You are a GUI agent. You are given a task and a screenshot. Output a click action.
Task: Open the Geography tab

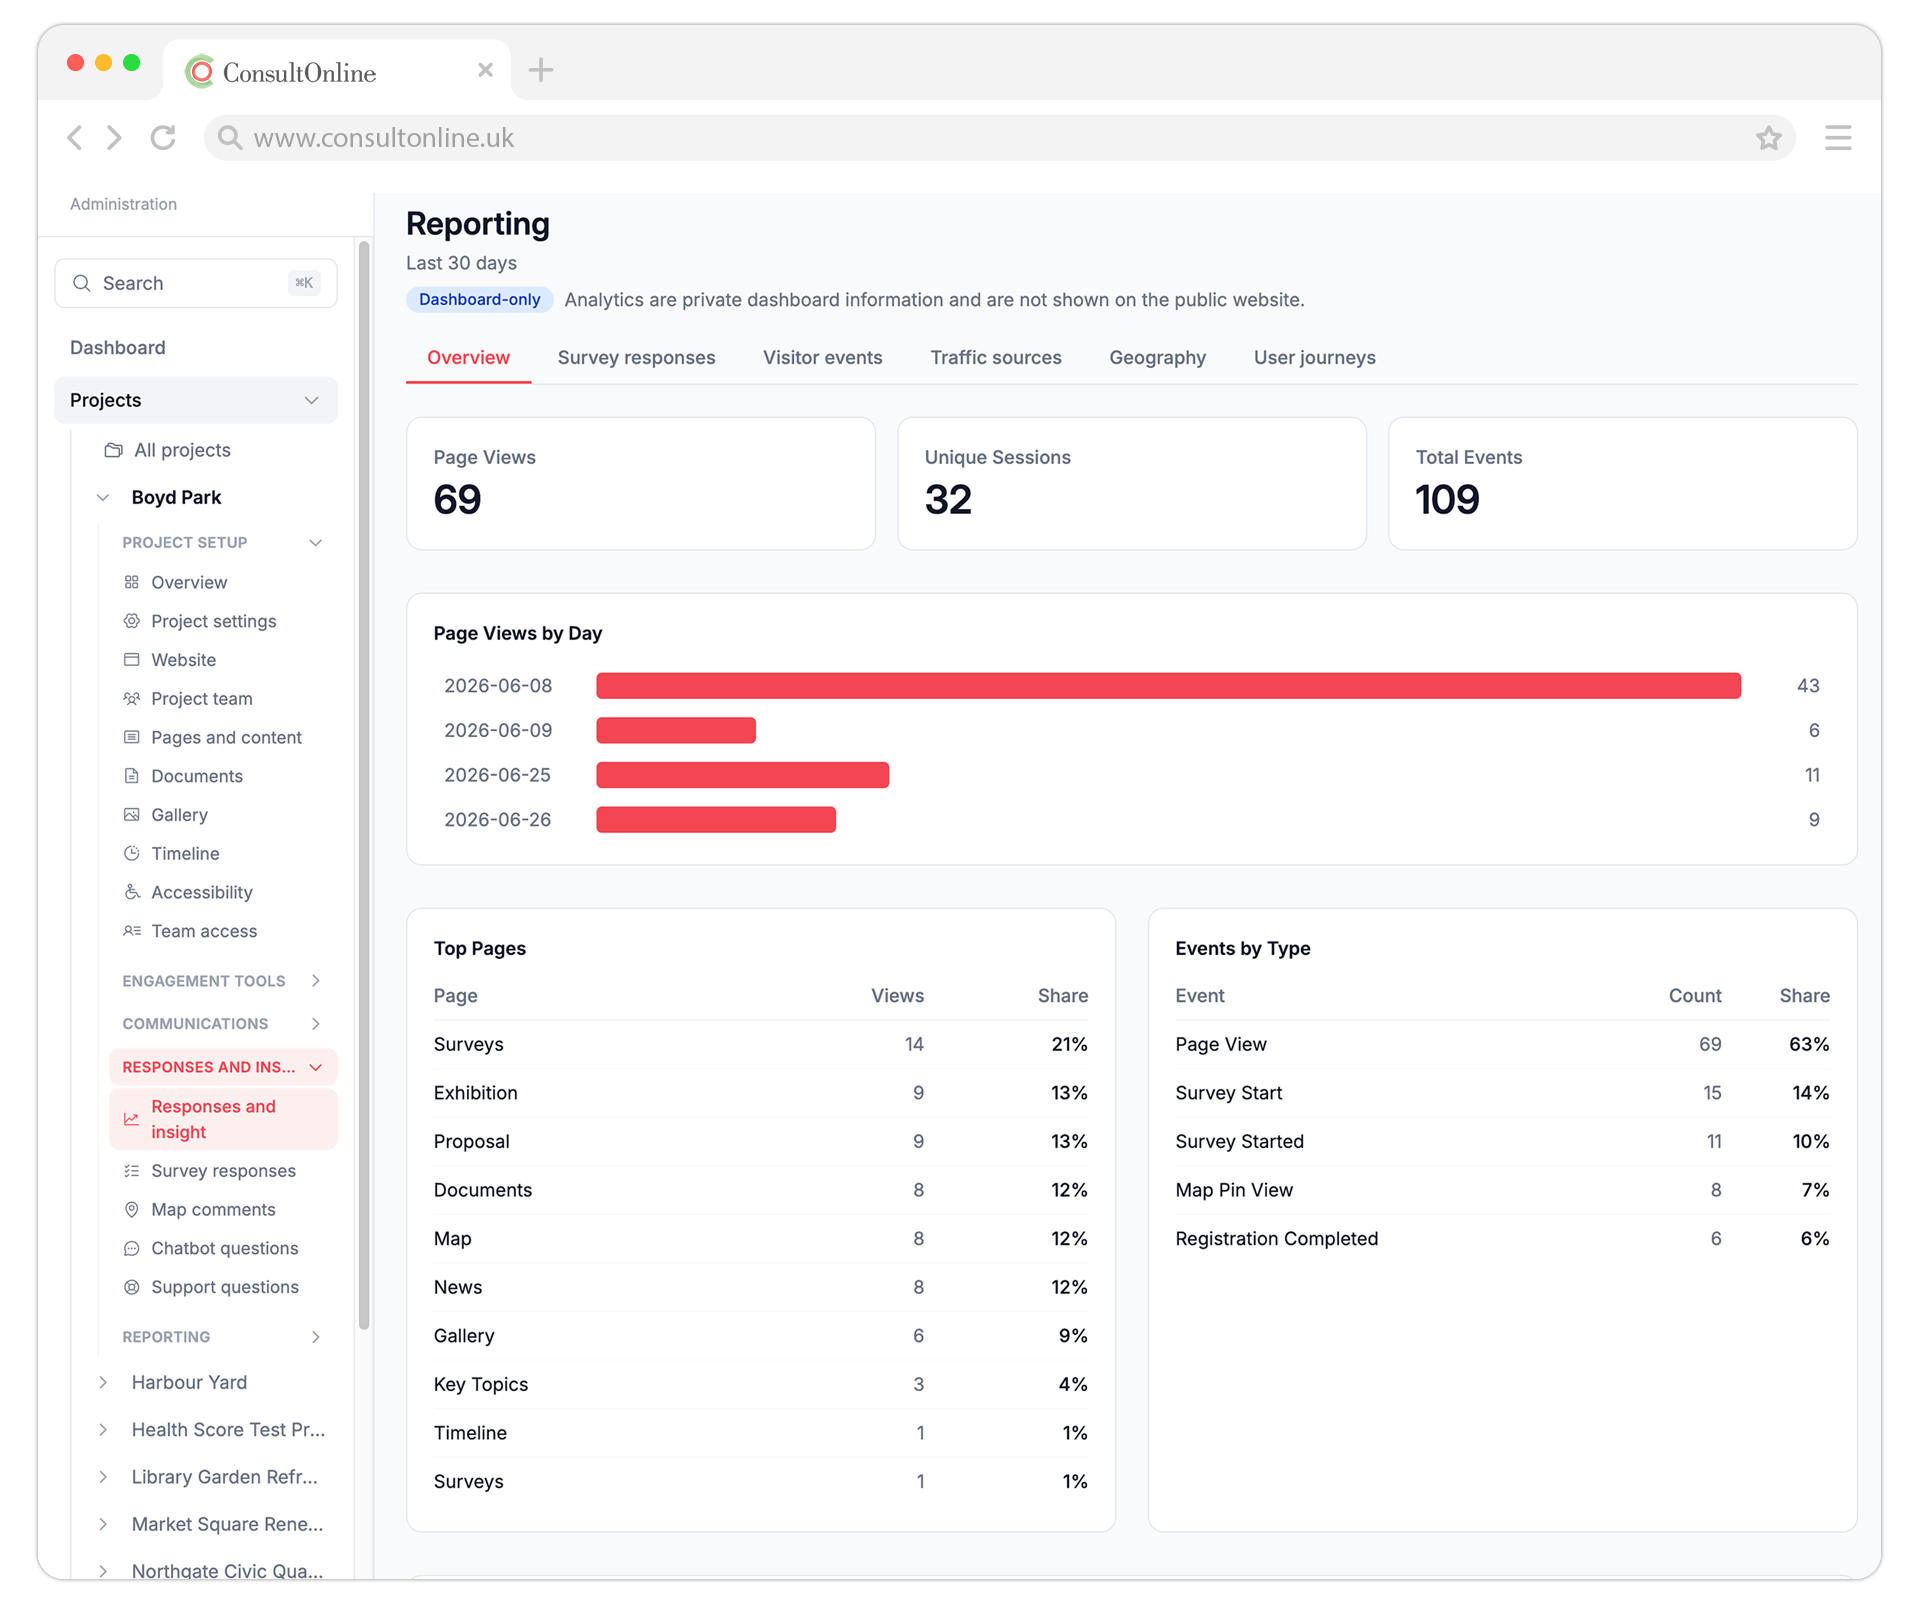[x=1157, y=358]
